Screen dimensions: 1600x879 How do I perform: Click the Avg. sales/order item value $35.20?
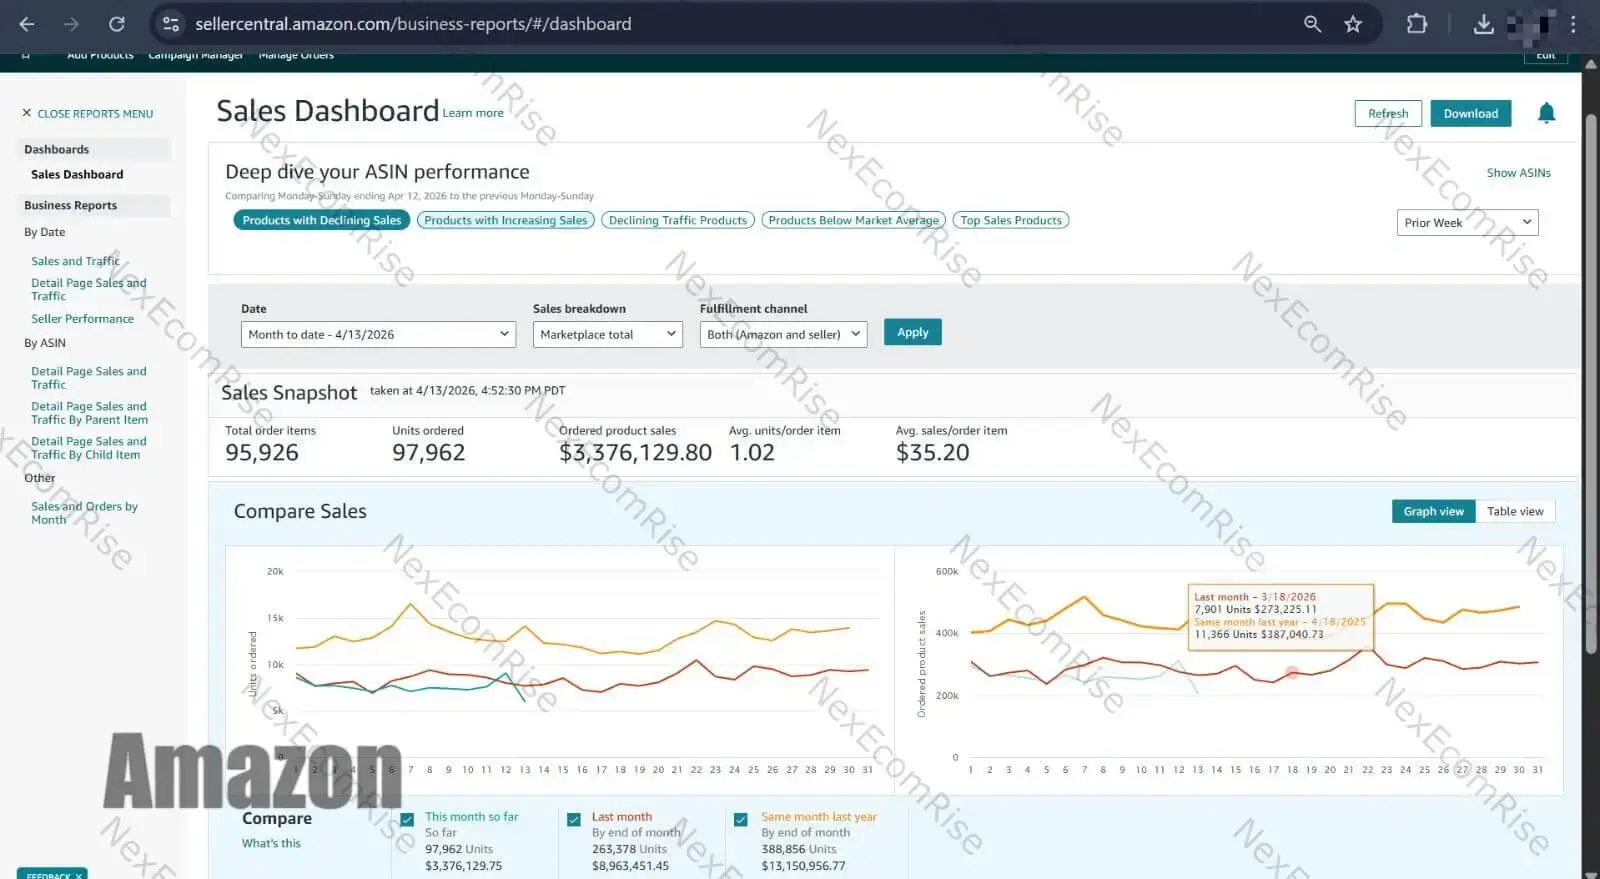(x=933, y=453)
